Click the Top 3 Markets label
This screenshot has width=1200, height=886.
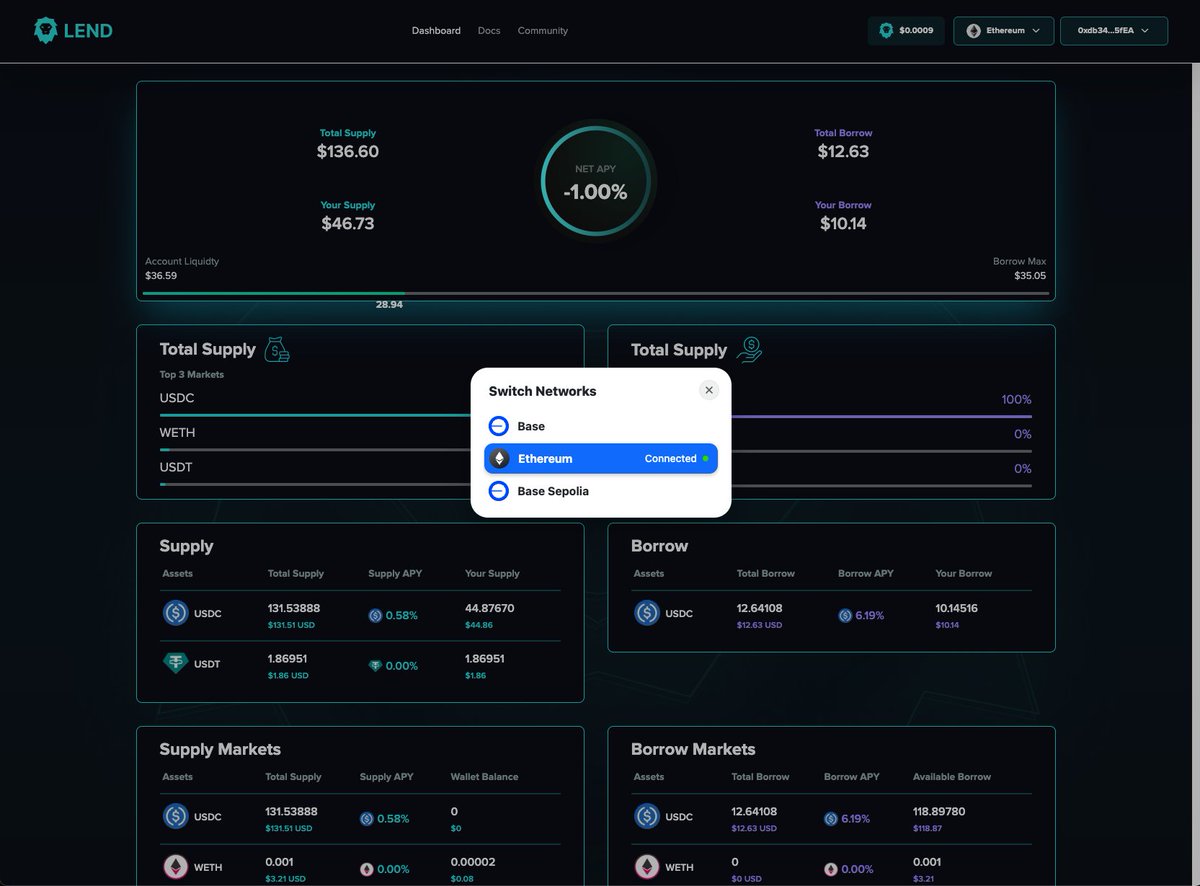[x=192, y=375]
